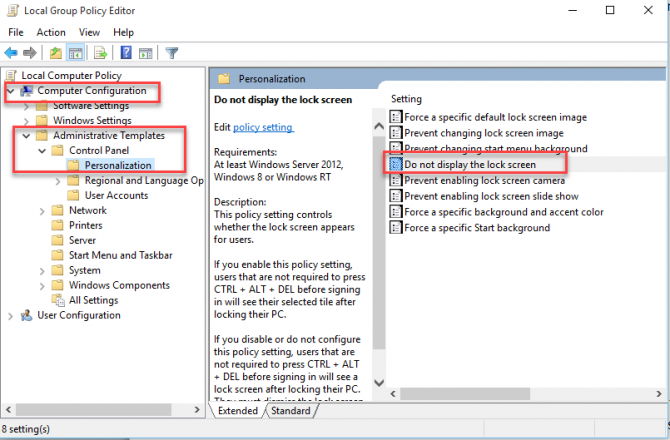Collapse the Administrative Templates node
Image resolution: width=670 pixels, height=440 pixels.
coord(26,136)
